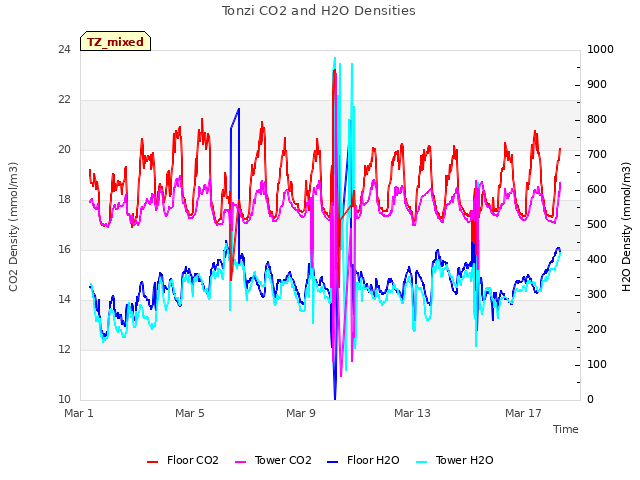Click the blue Floor H2O minimum at zero near Mar 10

(335, 397)
